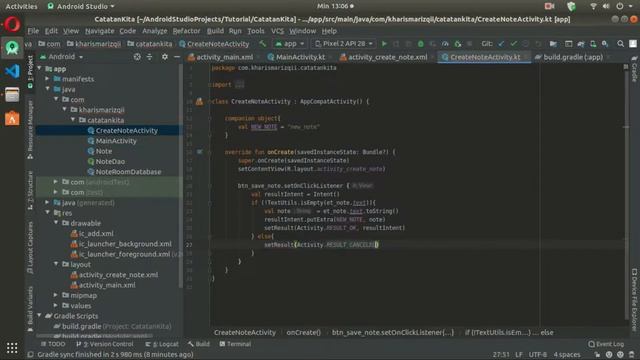Toggle the Project tool window tab

pos(30,72)
